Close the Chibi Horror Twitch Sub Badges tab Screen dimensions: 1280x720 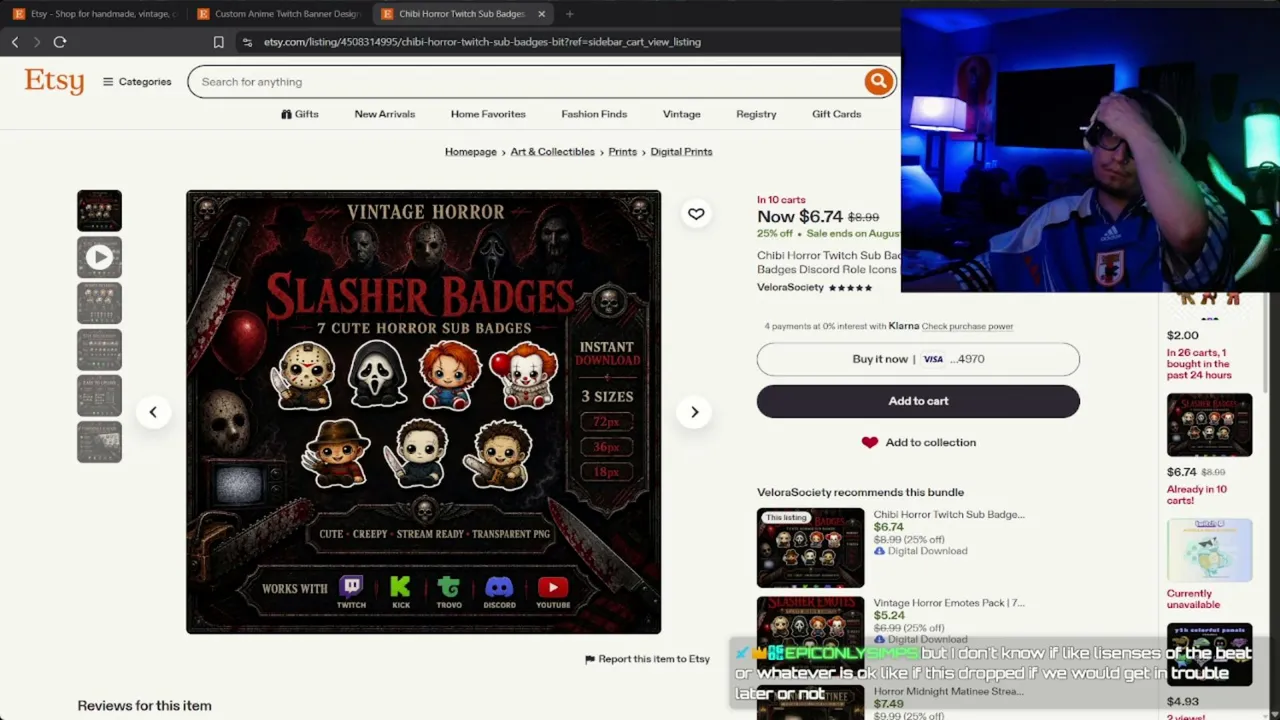541,14
